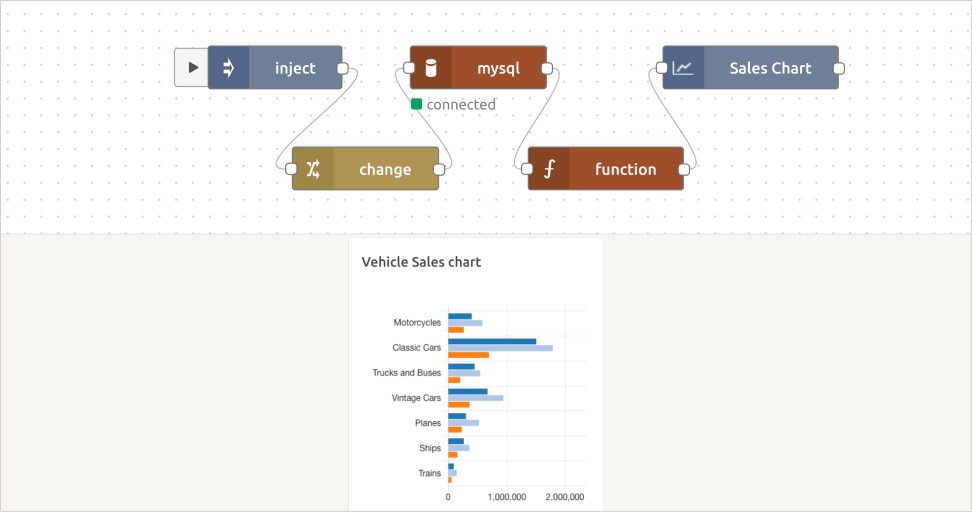Select the Classic Cars dark blue bar
Viewport: 972px width, 512px height.
click(492, 341)
